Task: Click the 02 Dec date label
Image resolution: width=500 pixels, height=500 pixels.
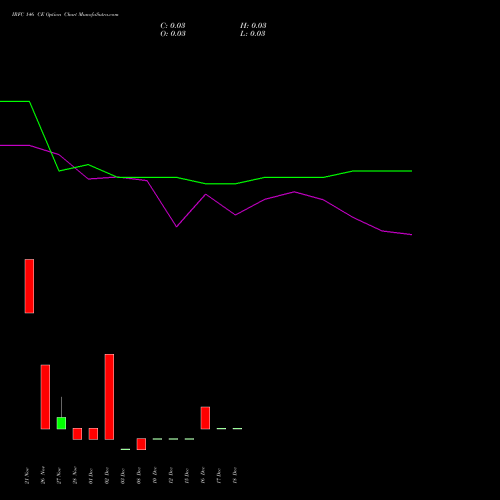Action: 107,476
